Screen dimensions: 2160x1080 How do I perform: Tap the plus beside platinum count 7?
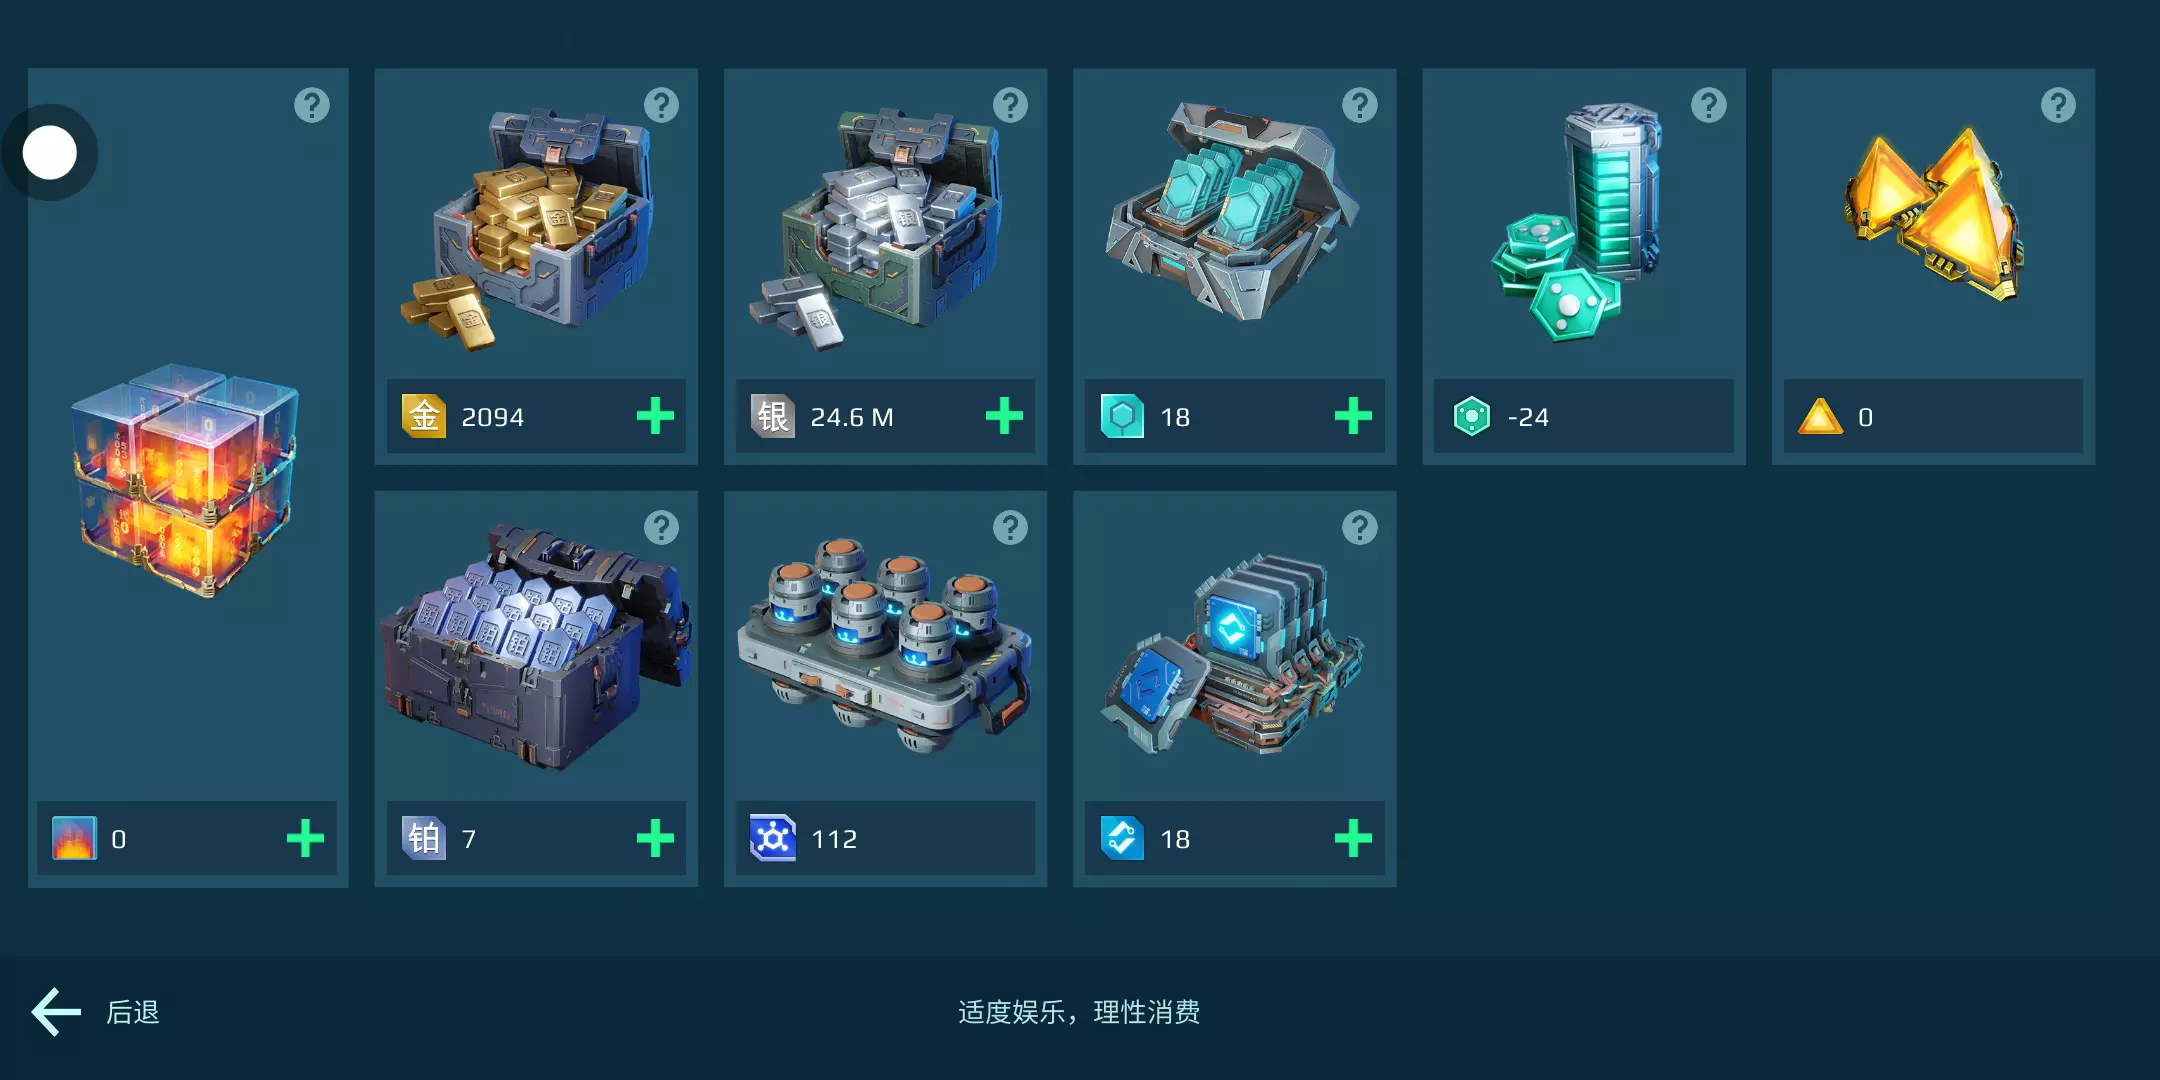click(655, 838)
